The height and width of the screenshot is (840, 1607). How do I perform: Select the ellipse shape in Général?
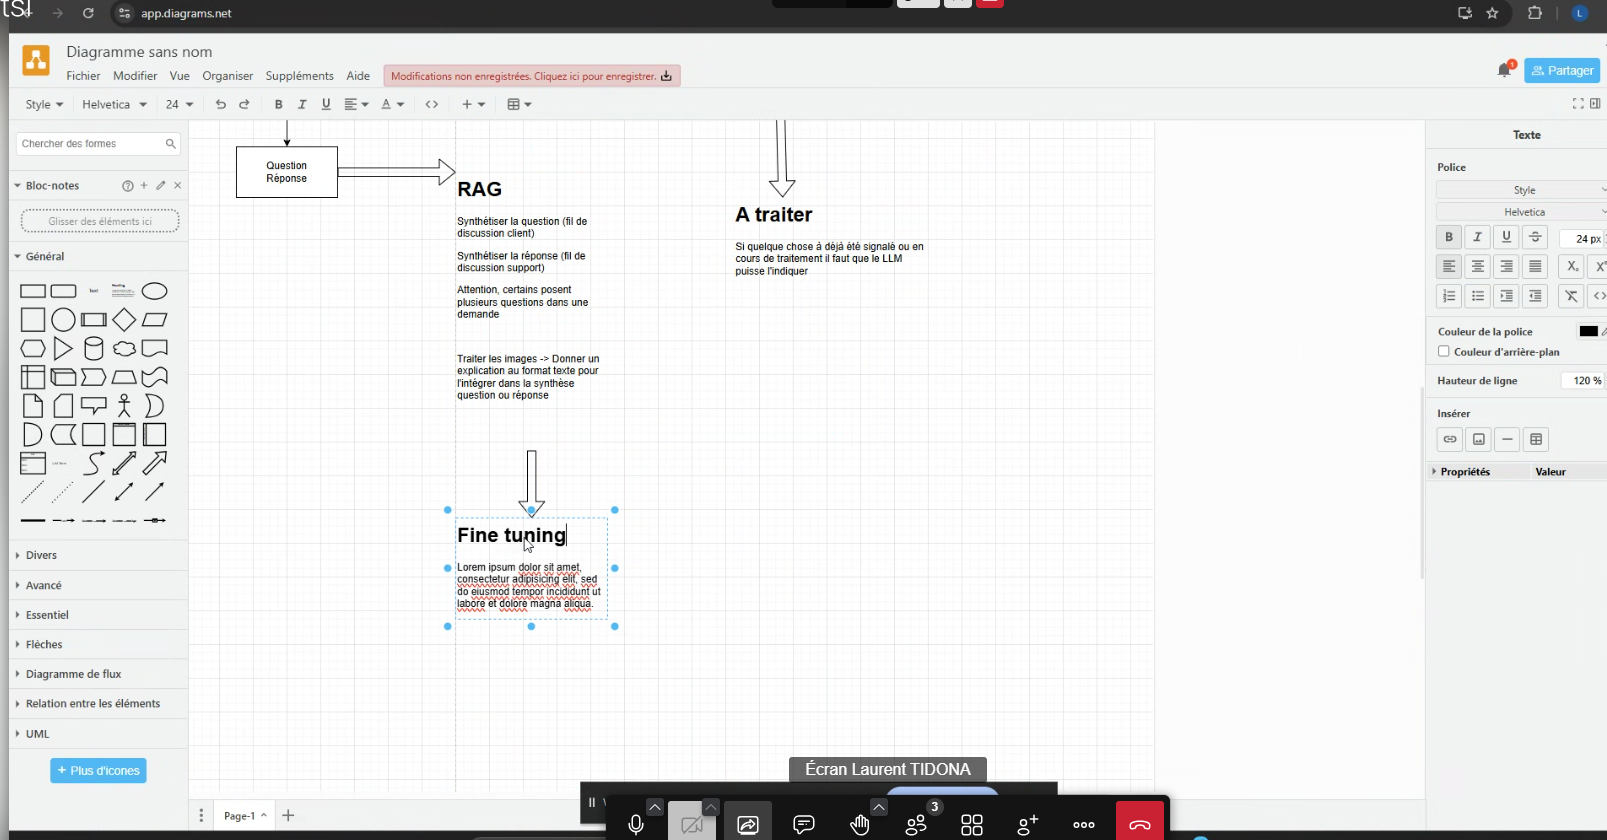154,291
